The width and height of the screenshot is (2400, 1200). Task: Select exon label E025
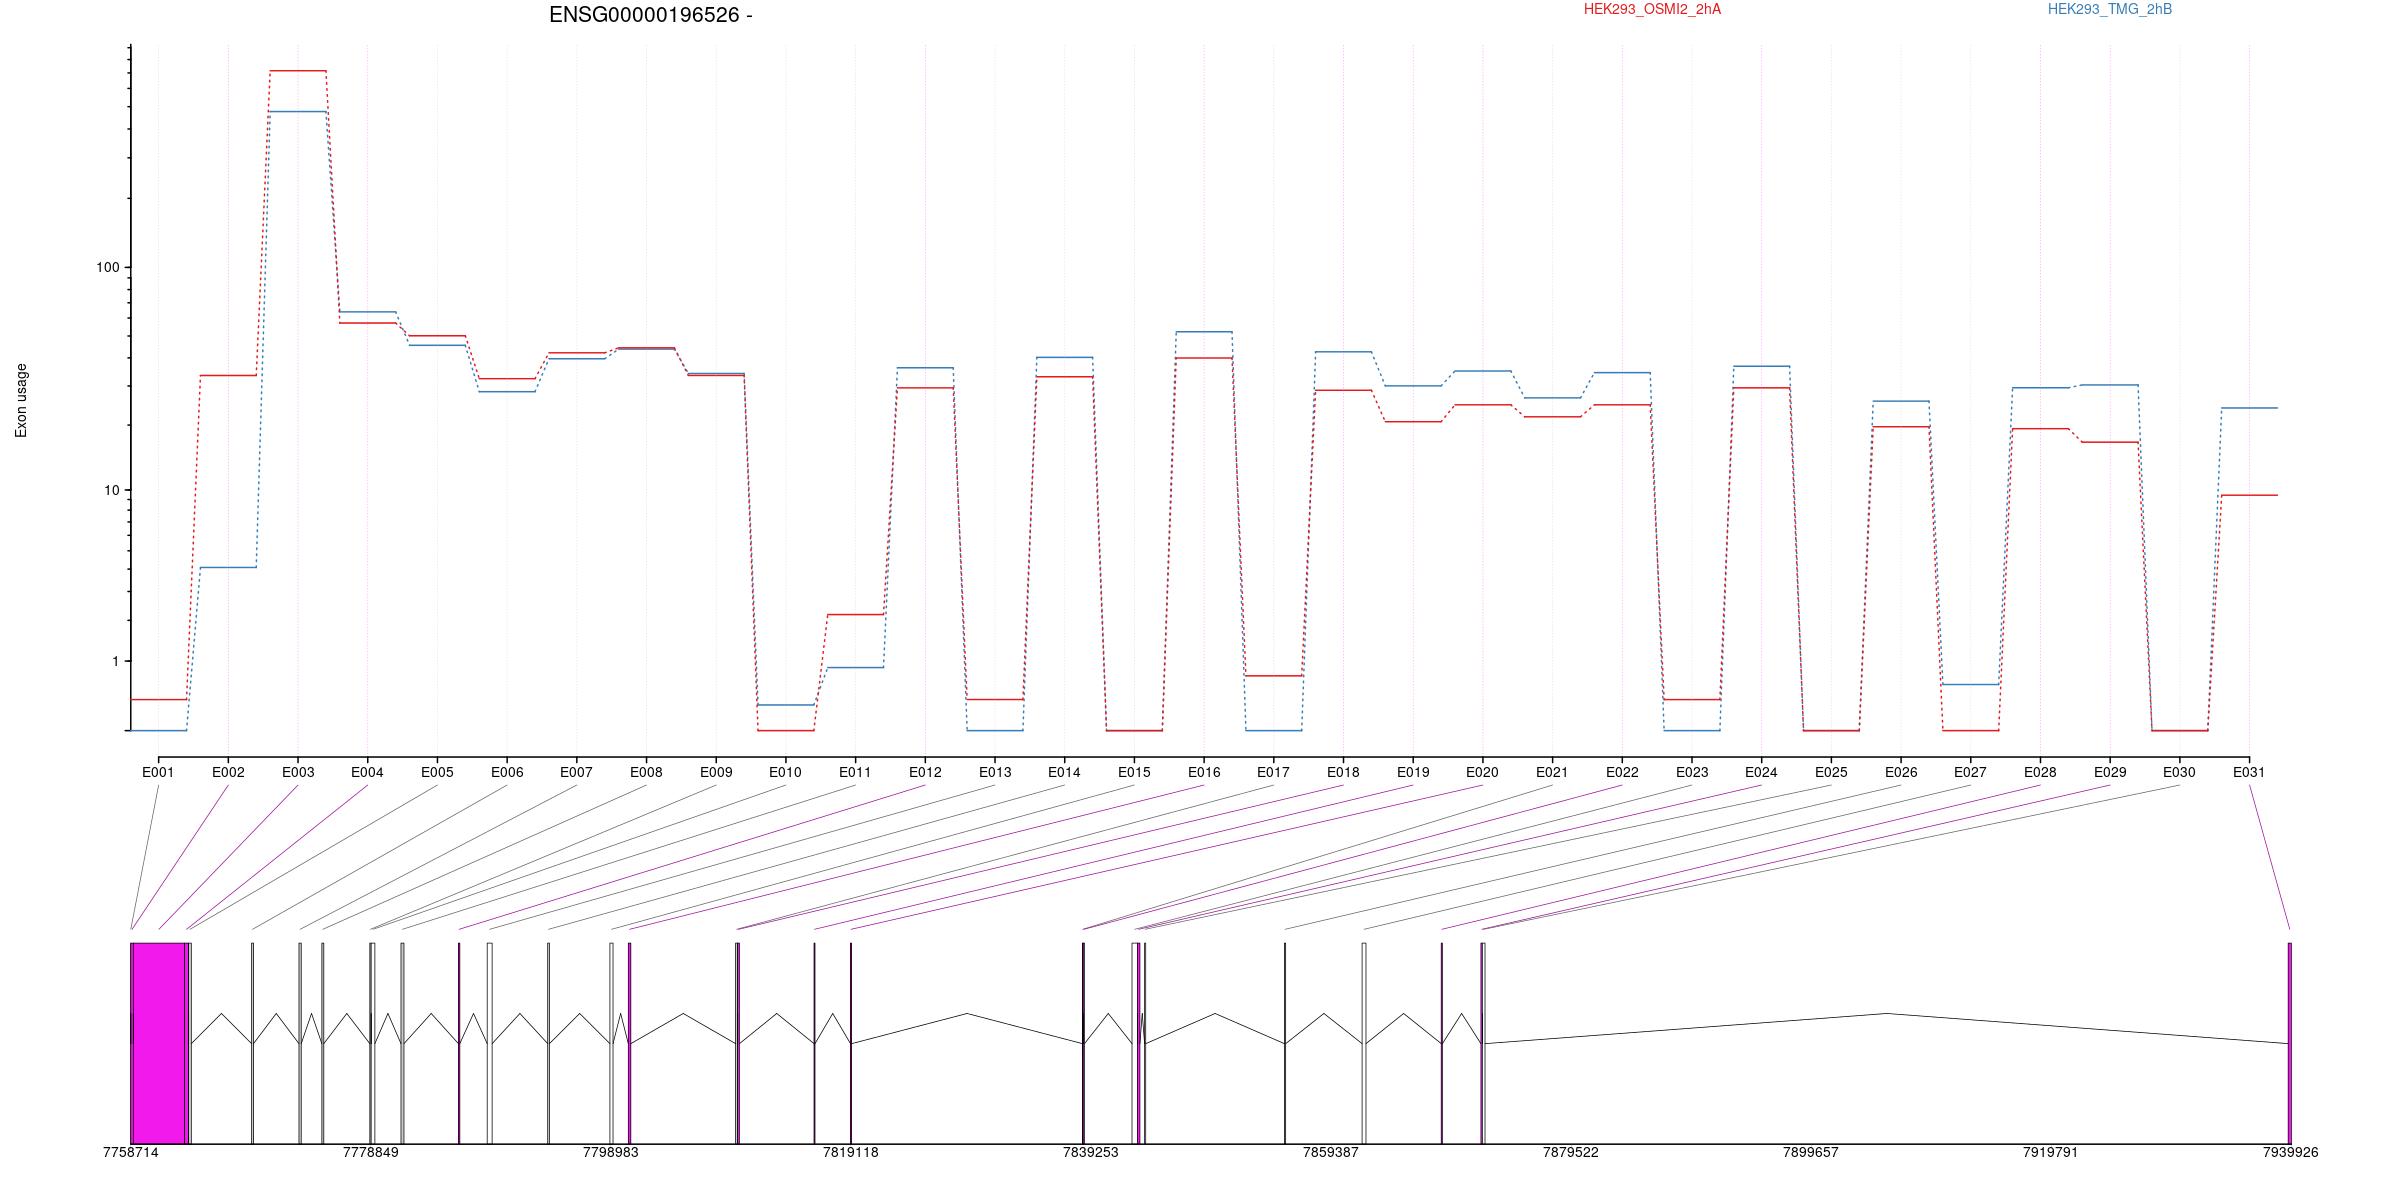1831,772
